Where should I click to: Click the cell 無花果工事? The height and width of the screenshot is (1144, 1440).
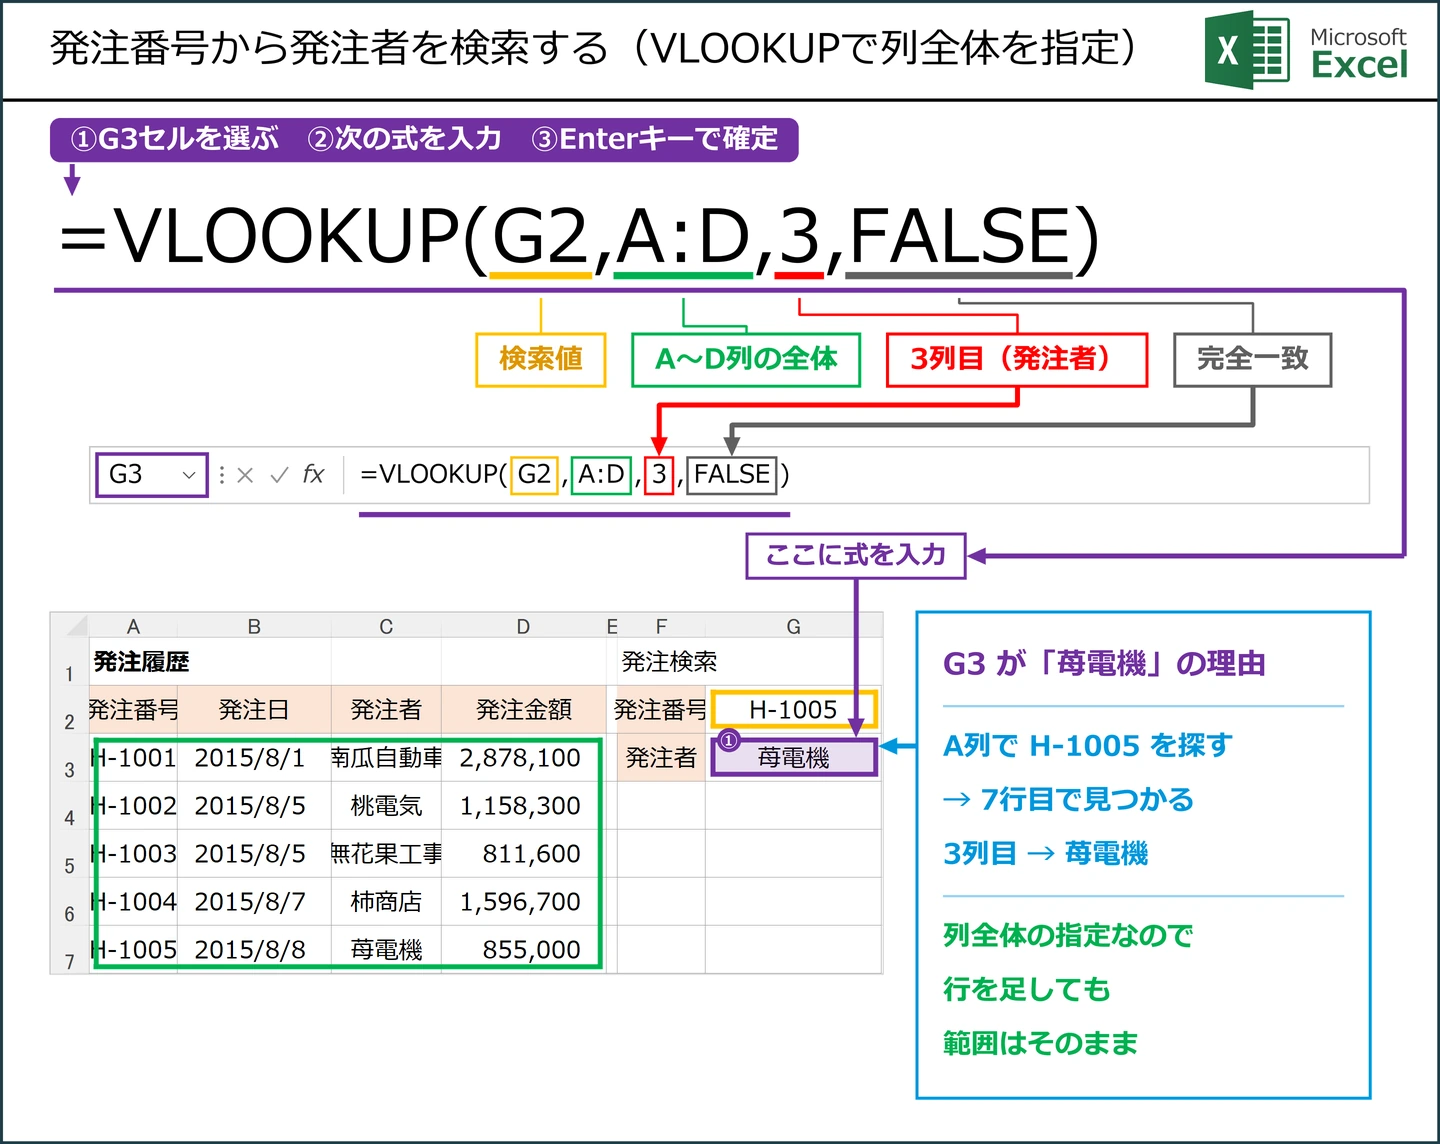pos(386,854)
